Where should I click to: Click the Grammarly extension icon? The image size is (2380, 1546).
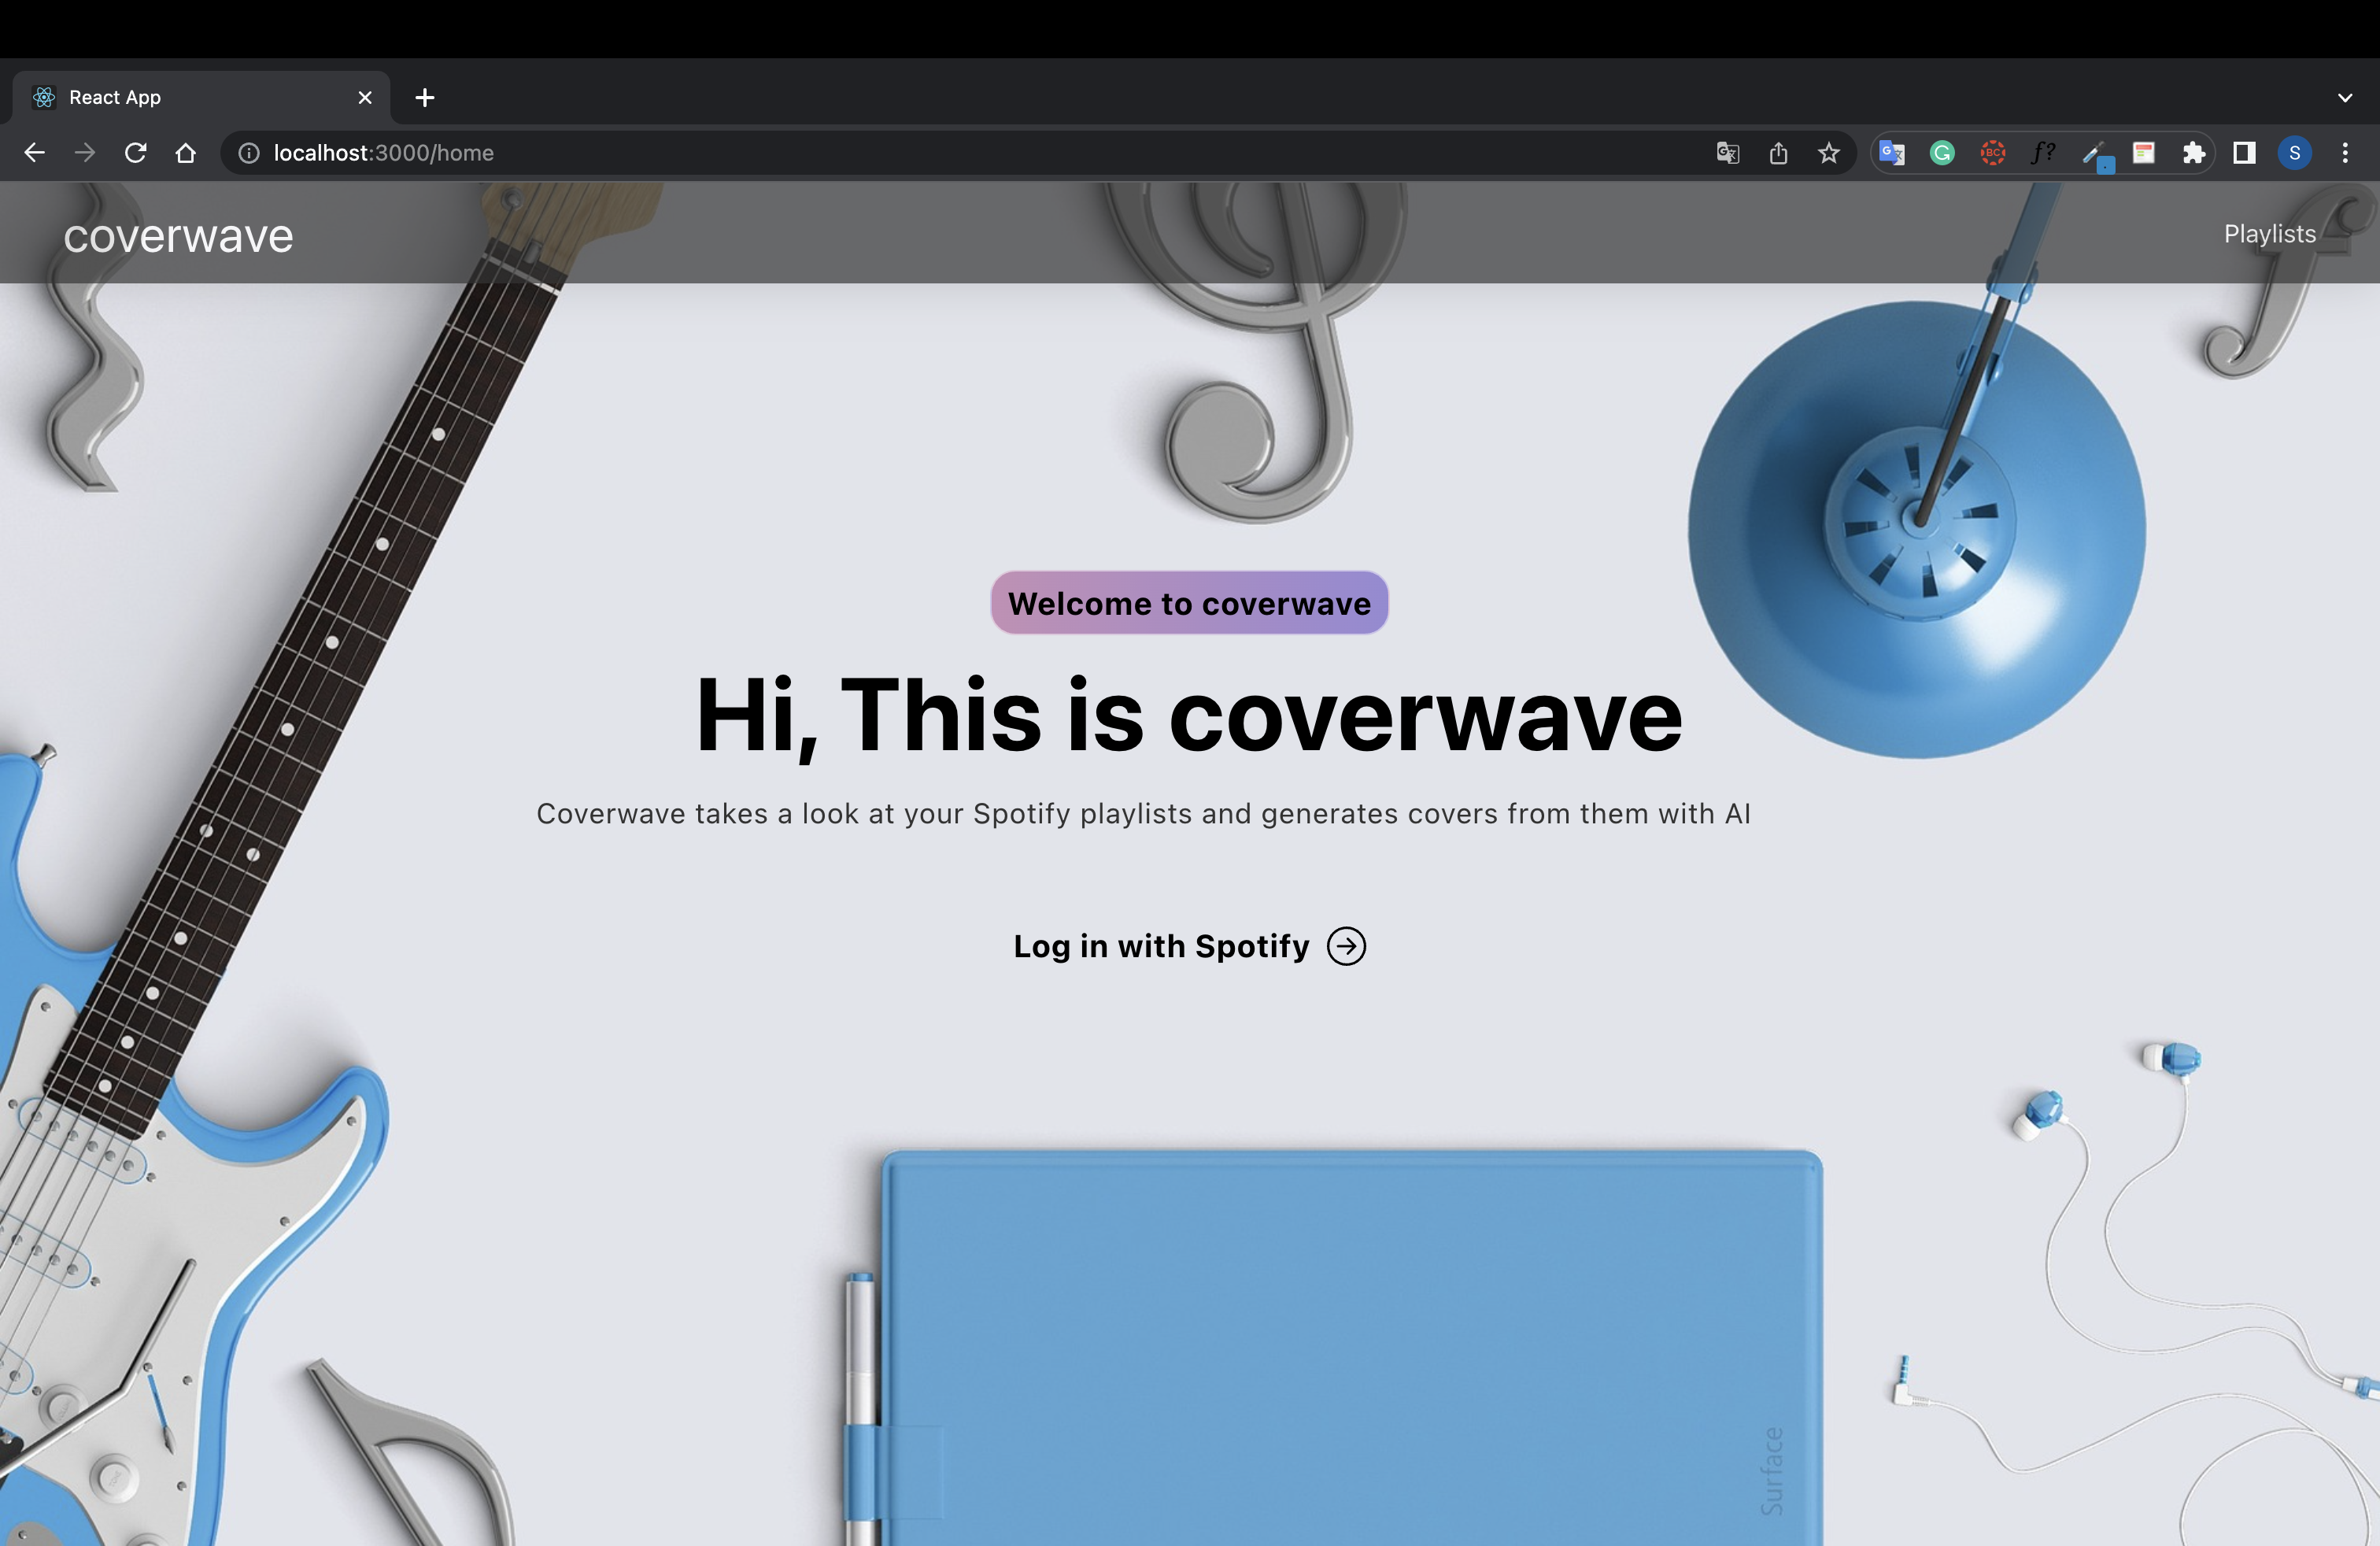click(x=1942, y=153)
